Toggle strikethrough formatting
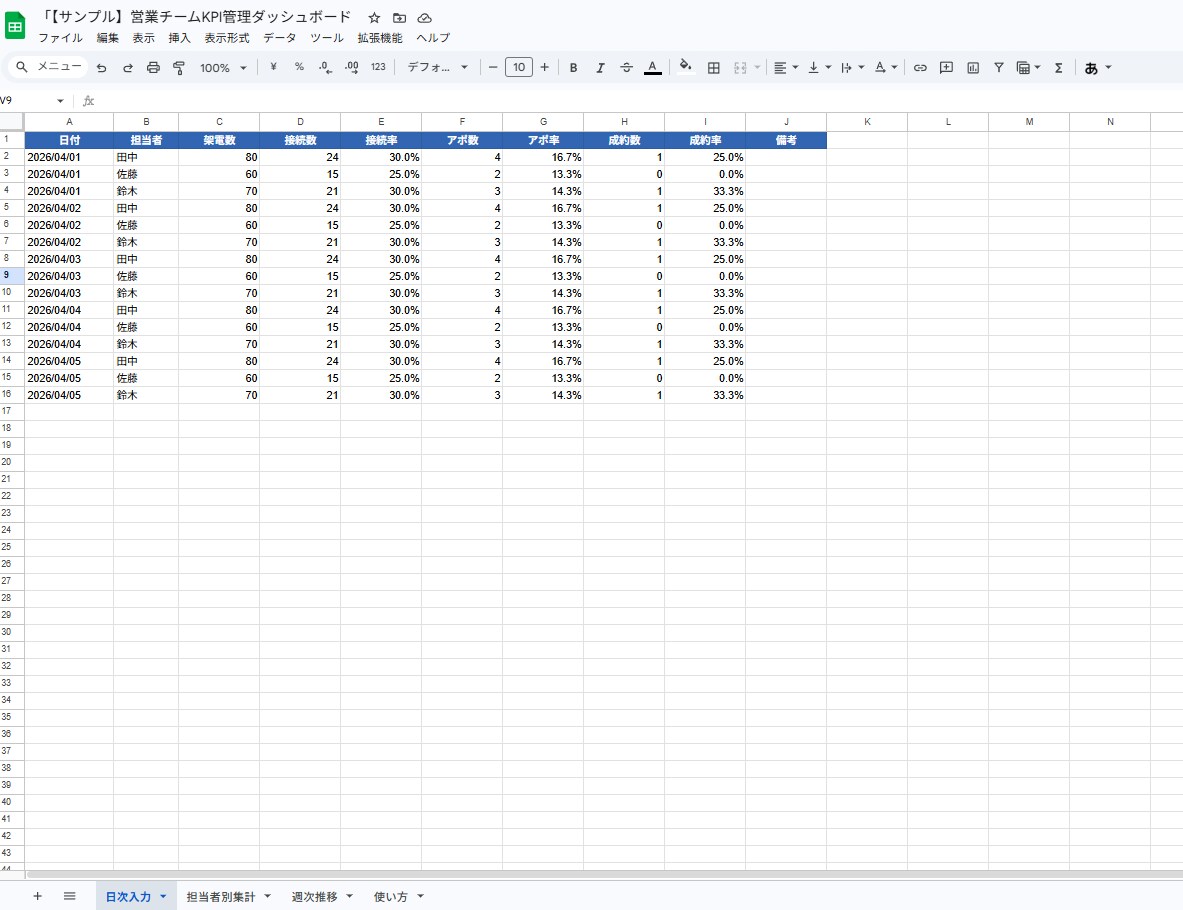The height and width of the screenshot is (910, 1183). click(x=626, y=68)
